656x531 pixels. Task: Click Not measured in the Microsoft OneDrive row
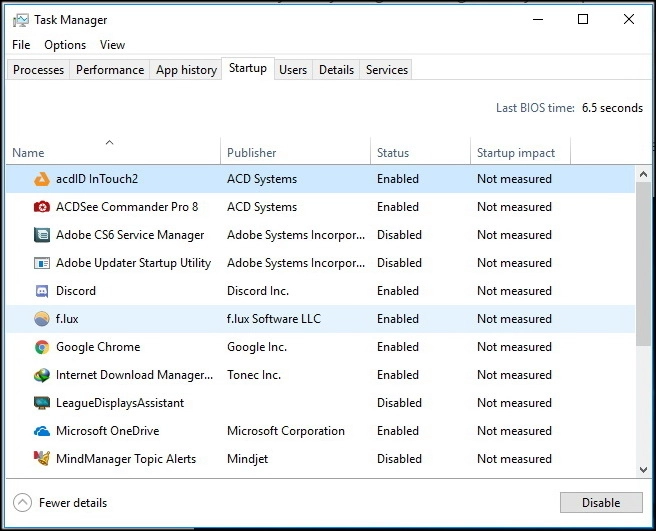514,431
